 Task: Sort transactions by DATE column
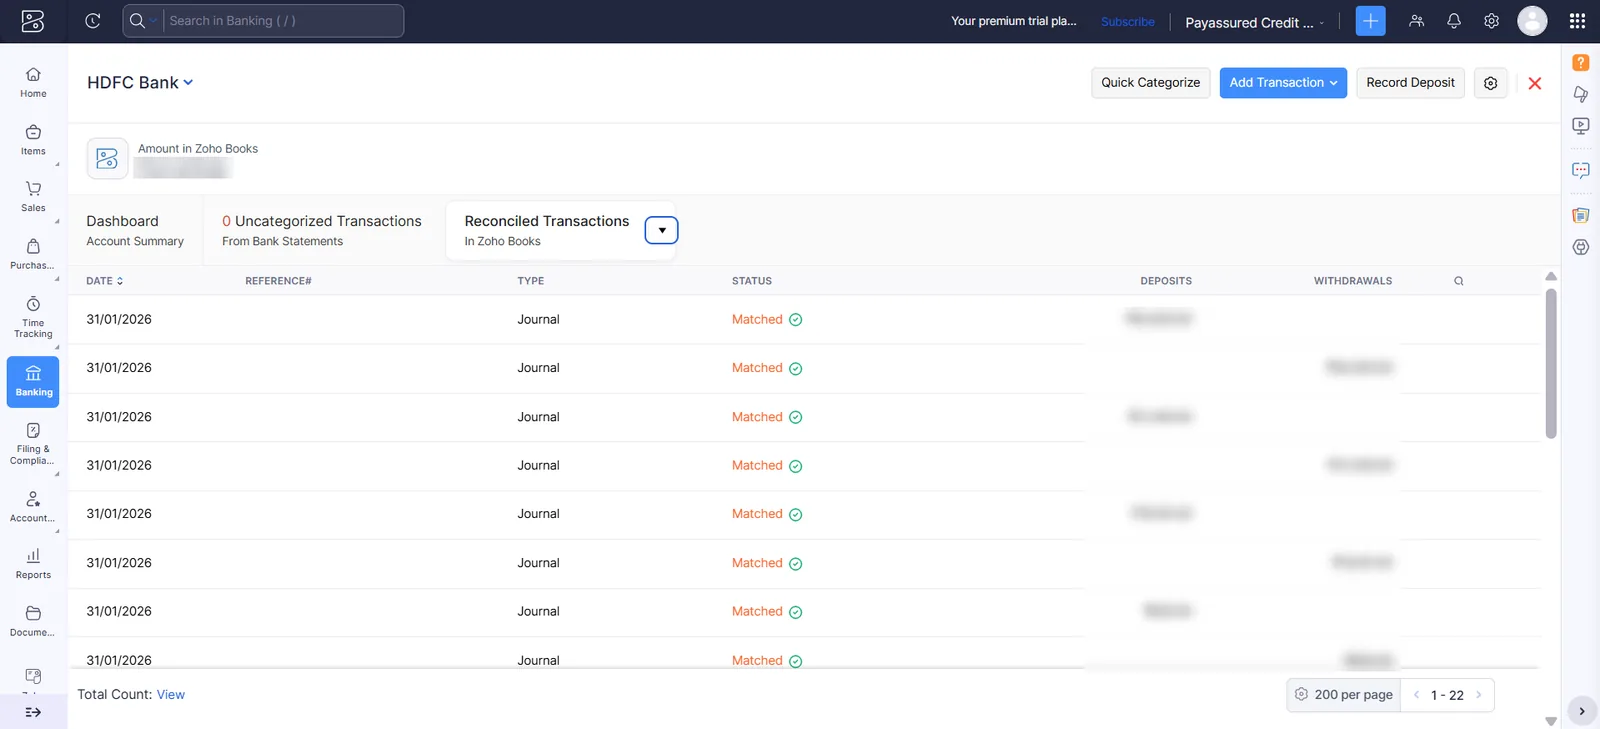tap(105, 281)
